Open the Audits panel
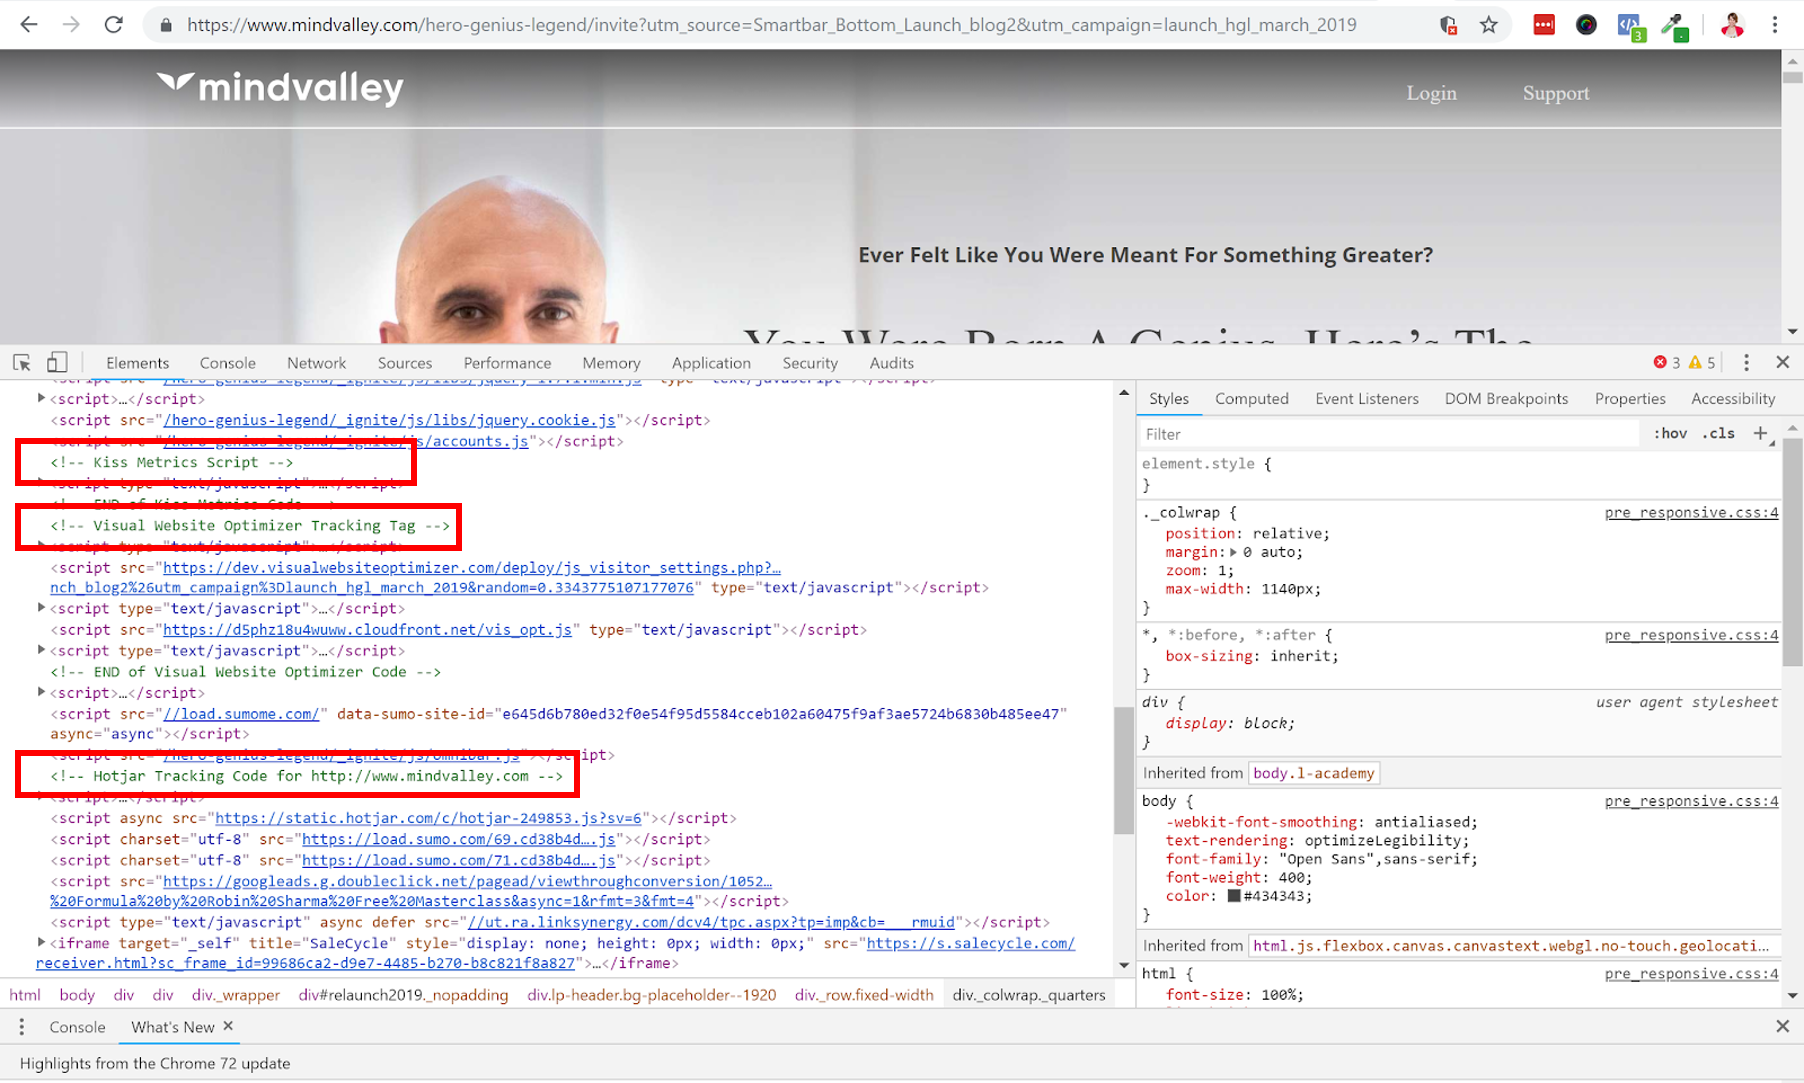The height and width of the screenshot is (1083, 1804). pyautogui.click(x=891, y=363)
